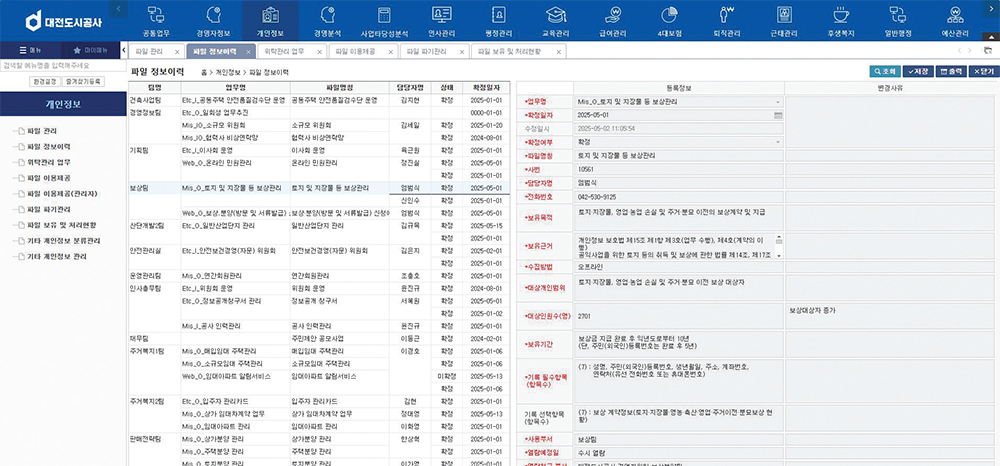This screenshot has width=1000, height=466.
Task: Click the 조회 search button
Action: click(885, 72)
